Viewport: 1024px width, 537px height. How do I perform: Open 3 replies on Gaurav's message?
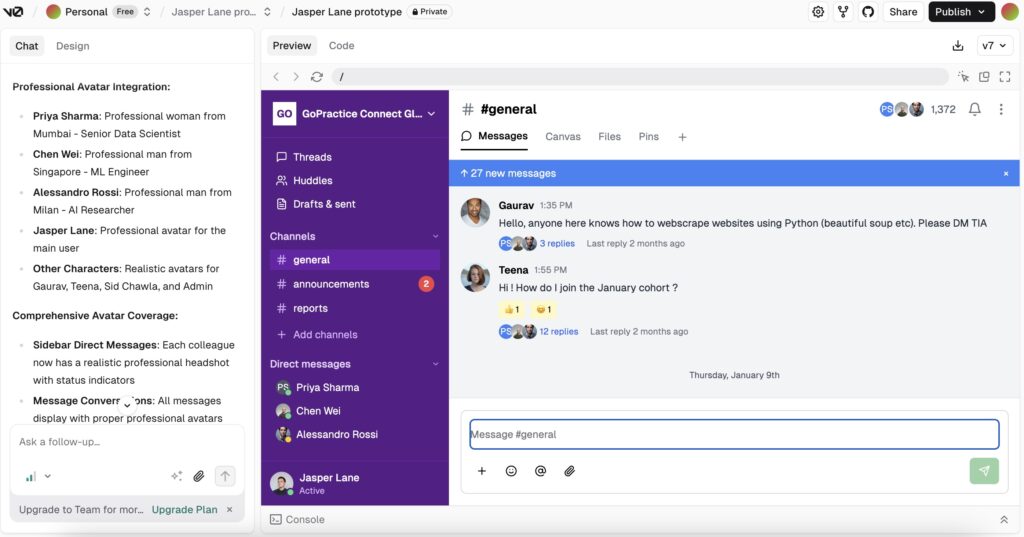coord(557,244)
